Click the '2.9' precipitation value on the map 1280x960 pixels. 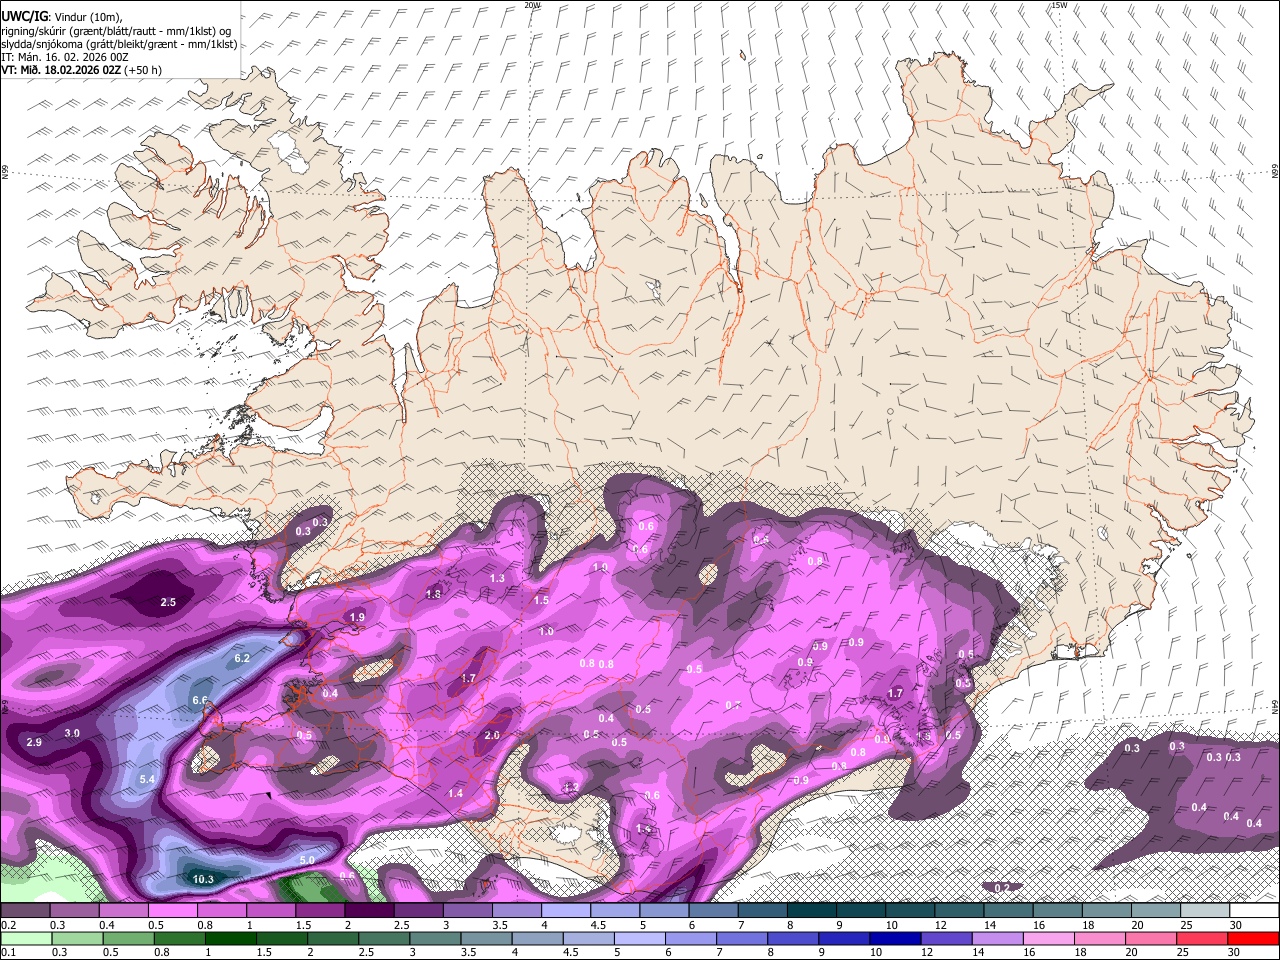(x=34, y=742)
